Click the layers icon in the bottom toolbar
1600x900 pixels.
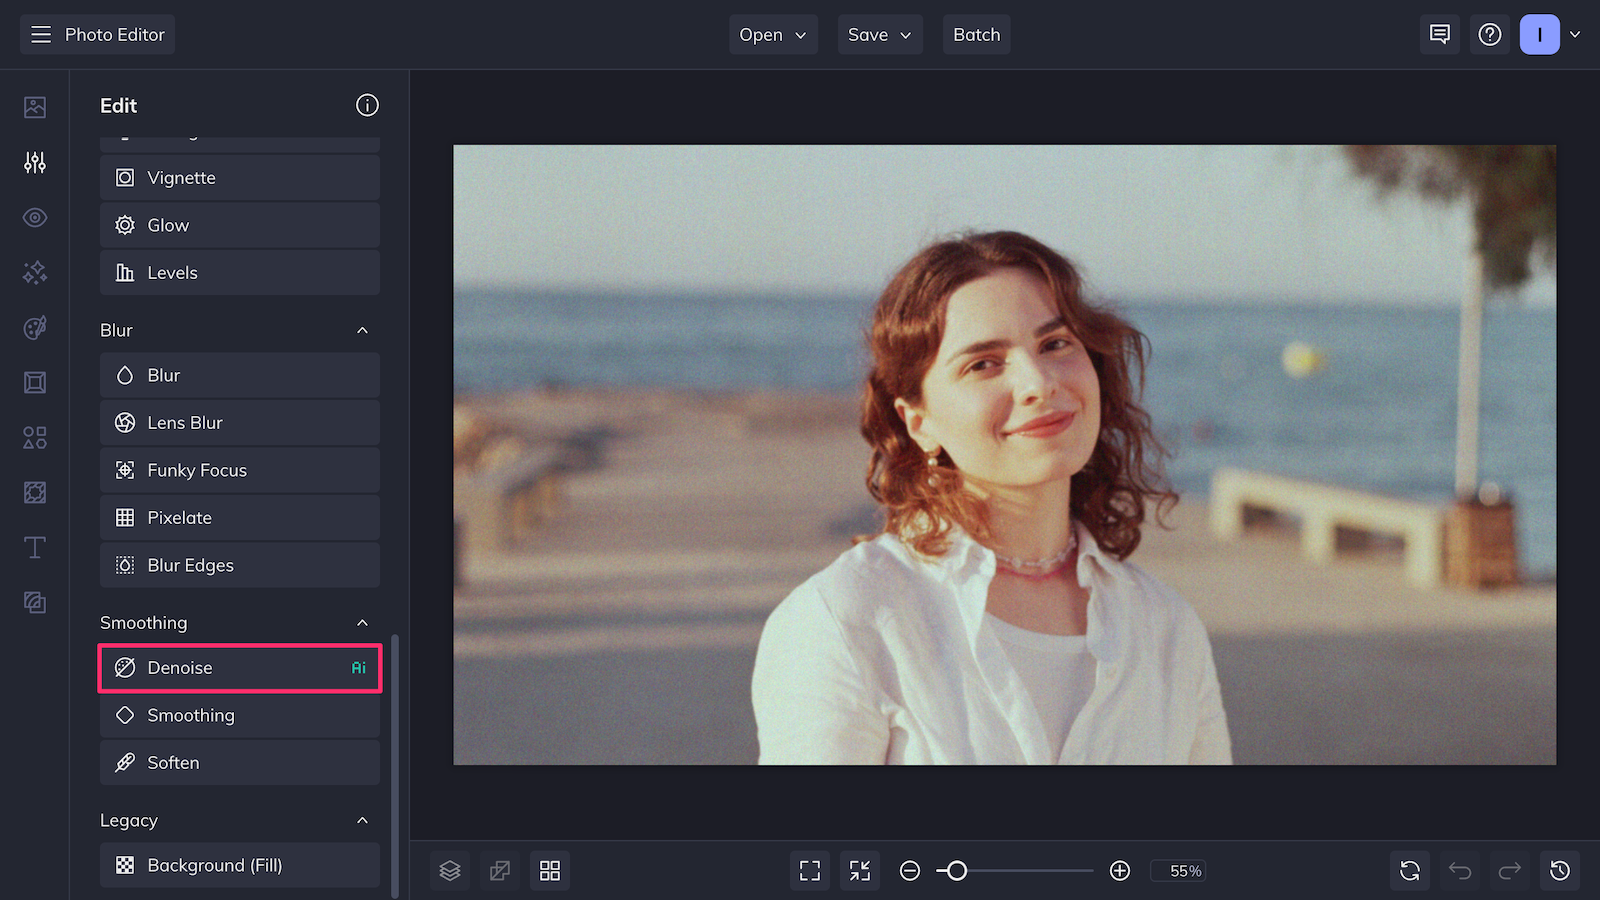(449, 870)
